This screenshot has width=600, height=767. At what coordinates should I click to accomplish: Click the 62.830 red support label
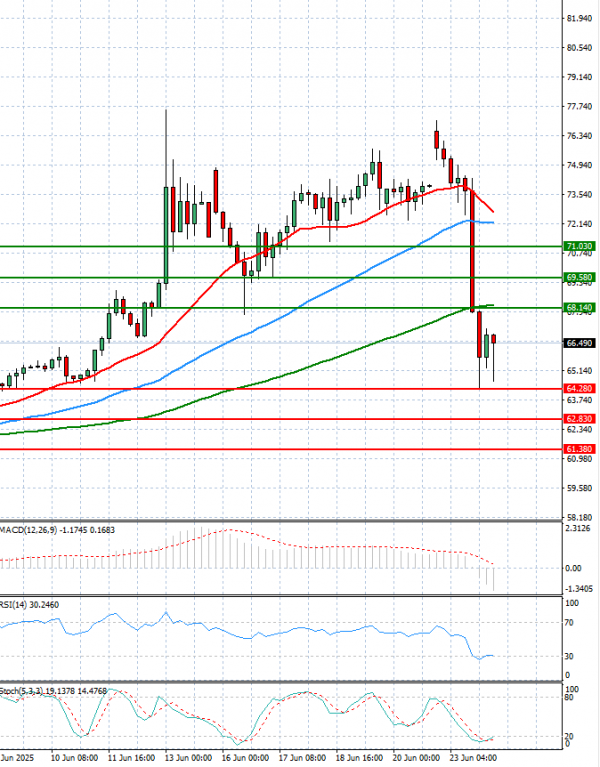(579, 419)
